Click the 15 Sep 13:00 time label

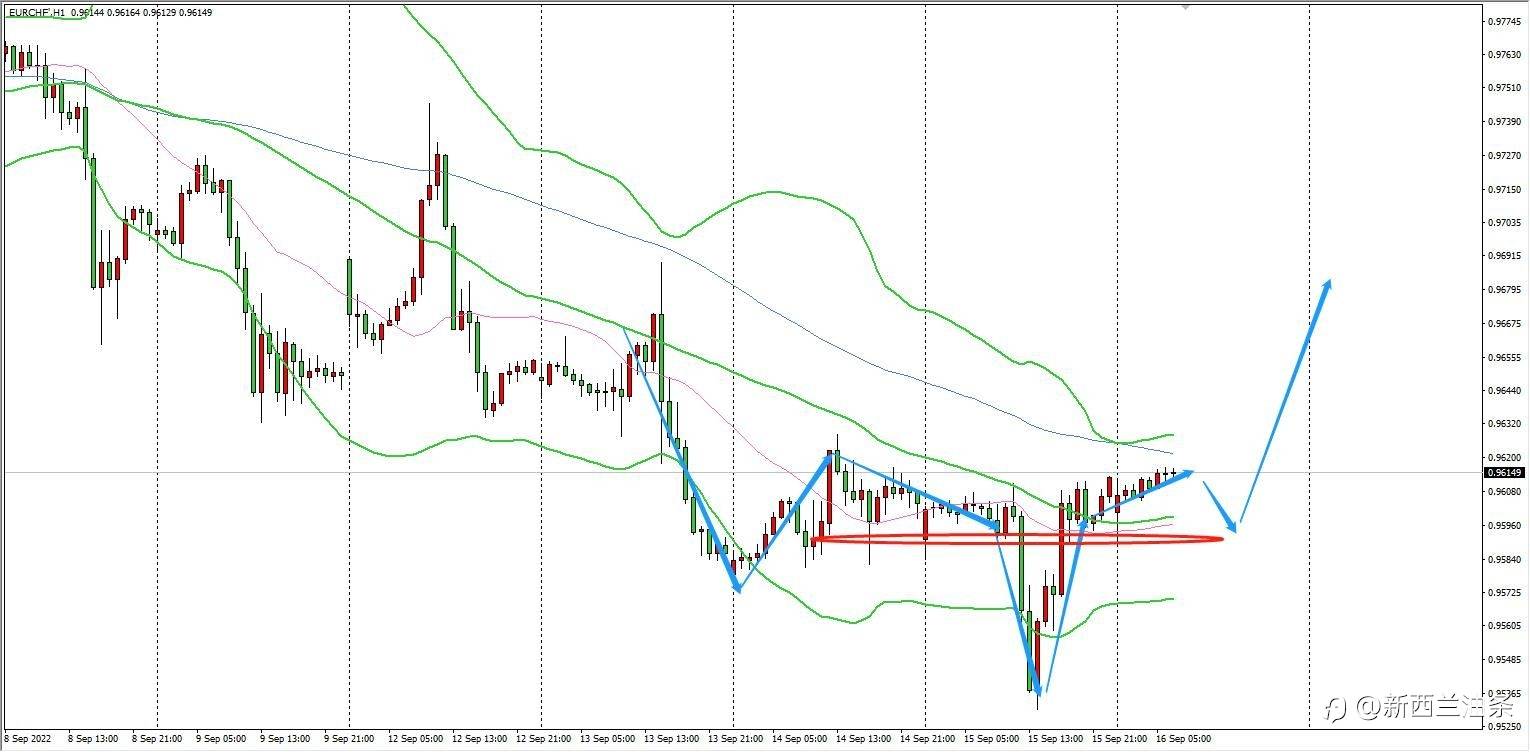1056,739
